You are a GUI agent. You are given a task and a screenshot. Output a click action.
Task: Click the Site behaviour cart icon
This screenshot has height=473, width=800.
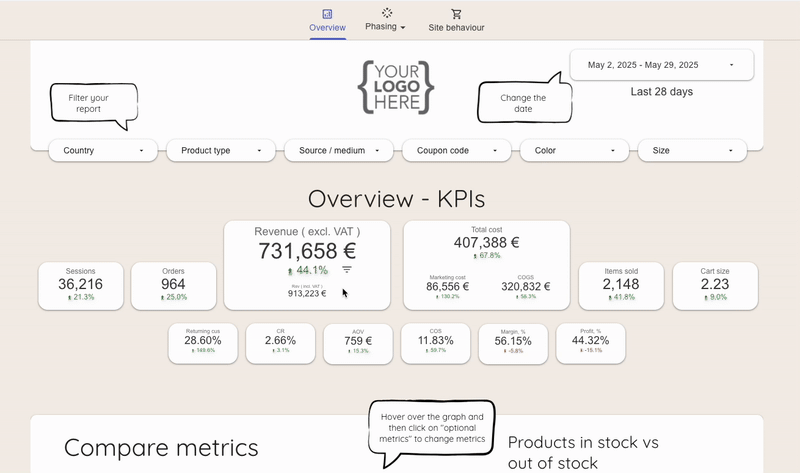click(456, 14)
